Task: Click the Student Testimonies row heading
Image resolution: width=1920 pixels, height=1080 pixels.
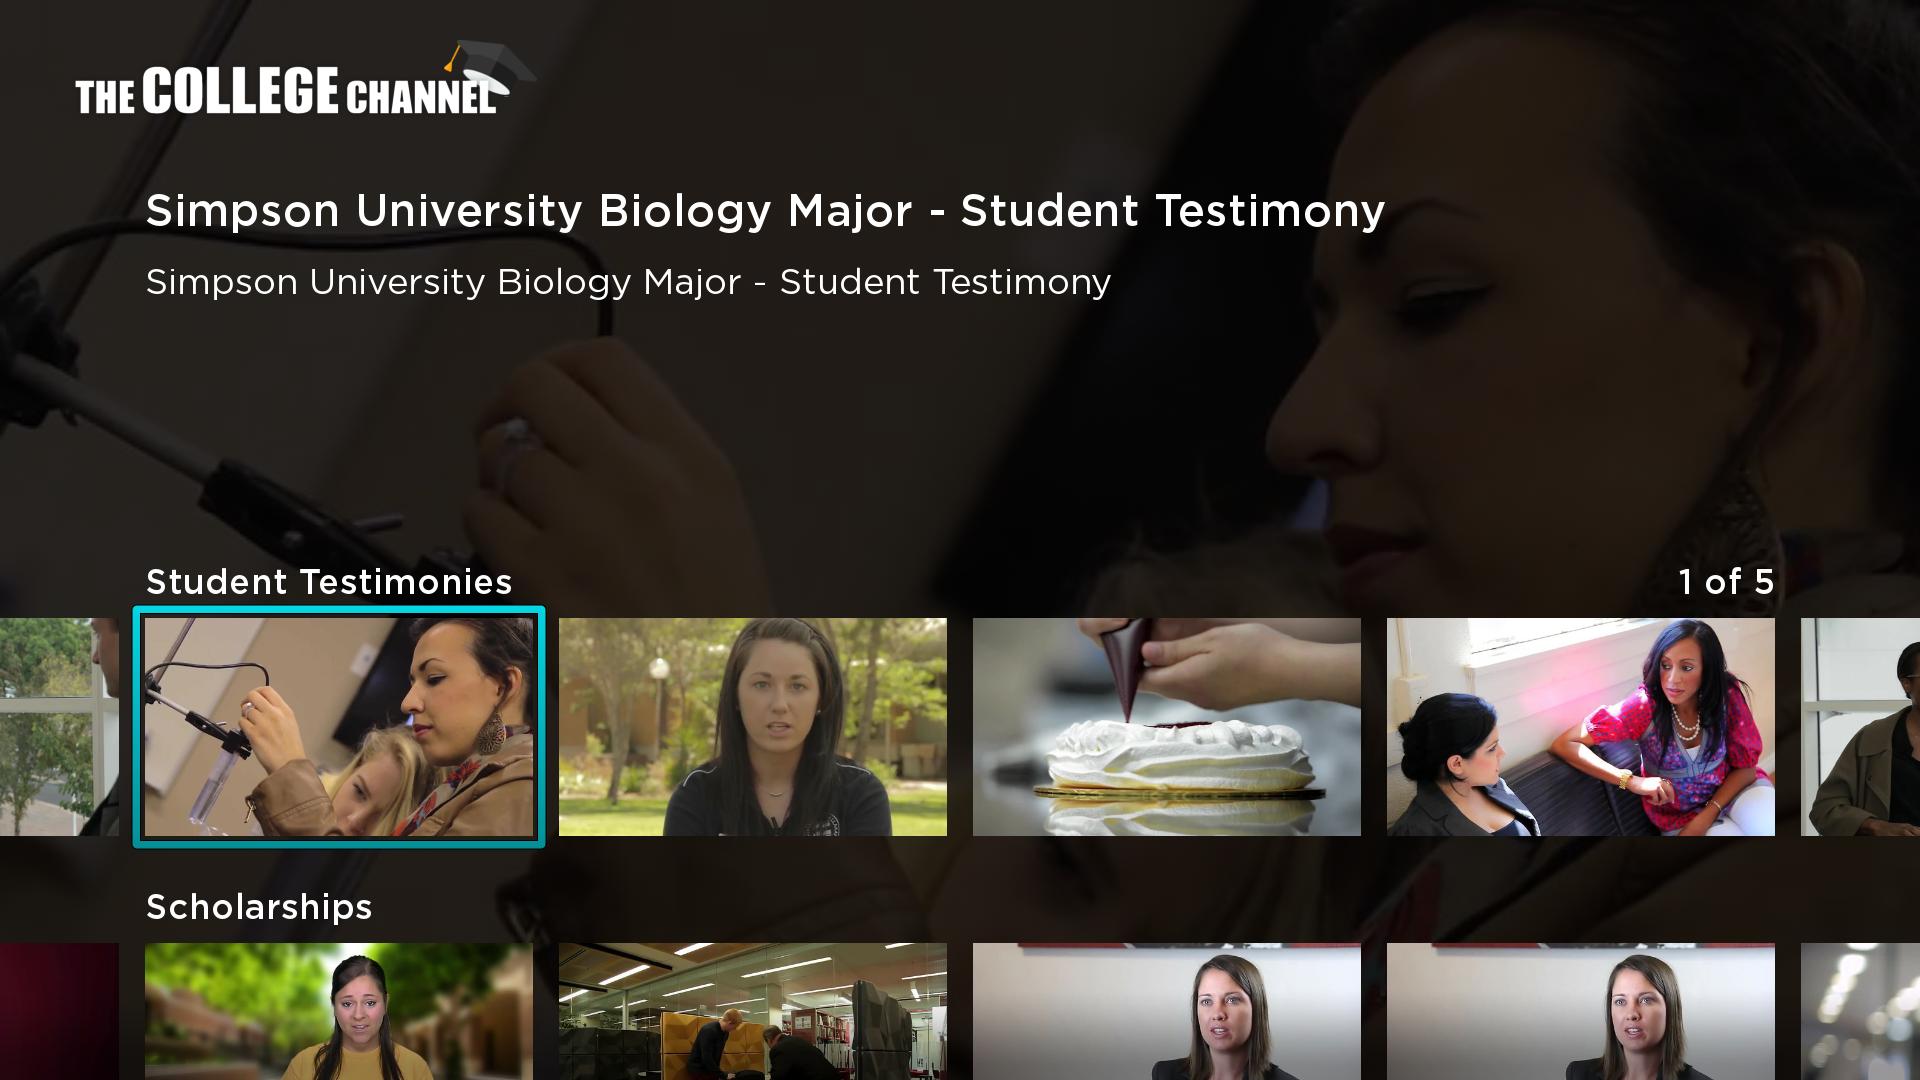Action: (329, 582)
